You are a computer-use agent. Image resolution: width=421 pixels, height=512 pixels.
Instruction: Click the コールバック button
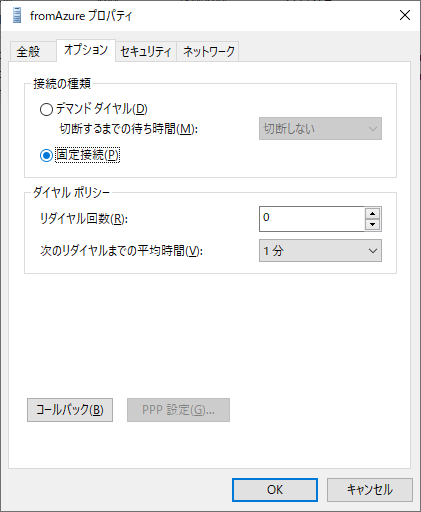coord(70,410)
